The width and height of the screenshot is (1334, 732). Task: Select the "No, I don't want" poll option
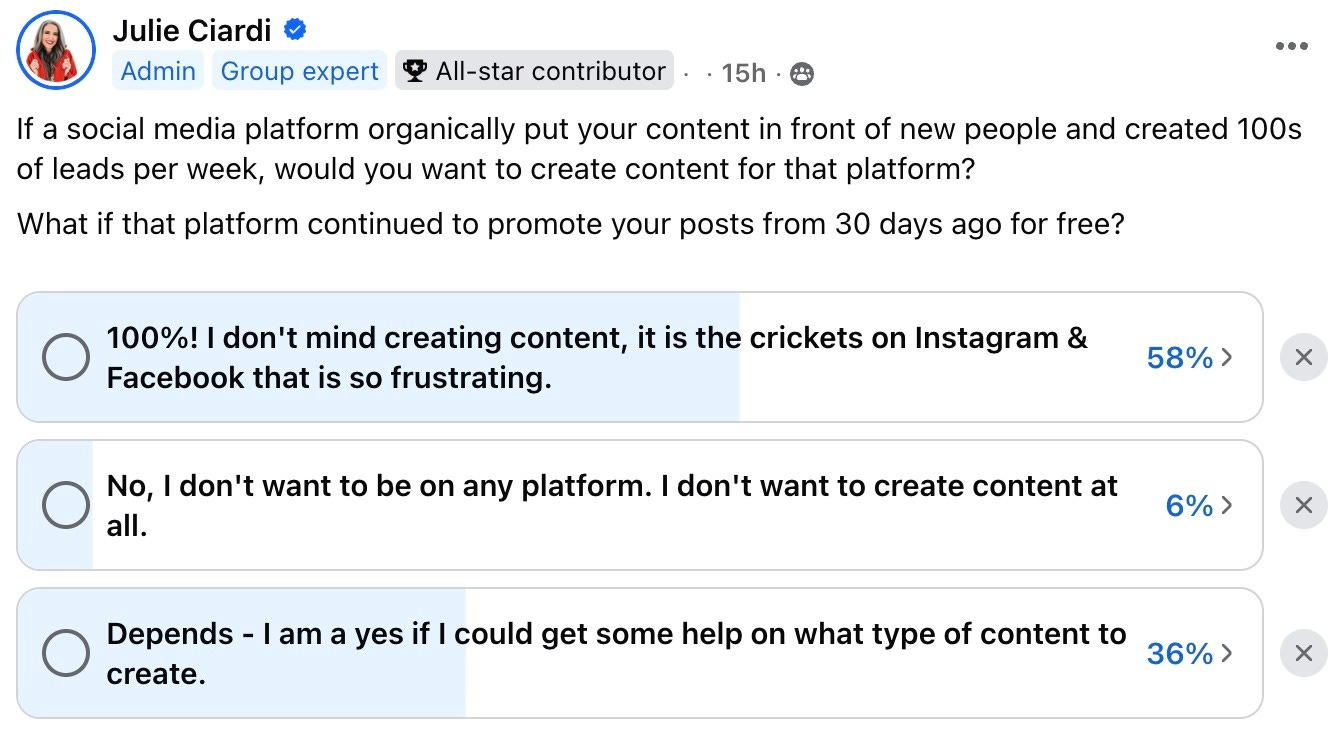(66, 506)
